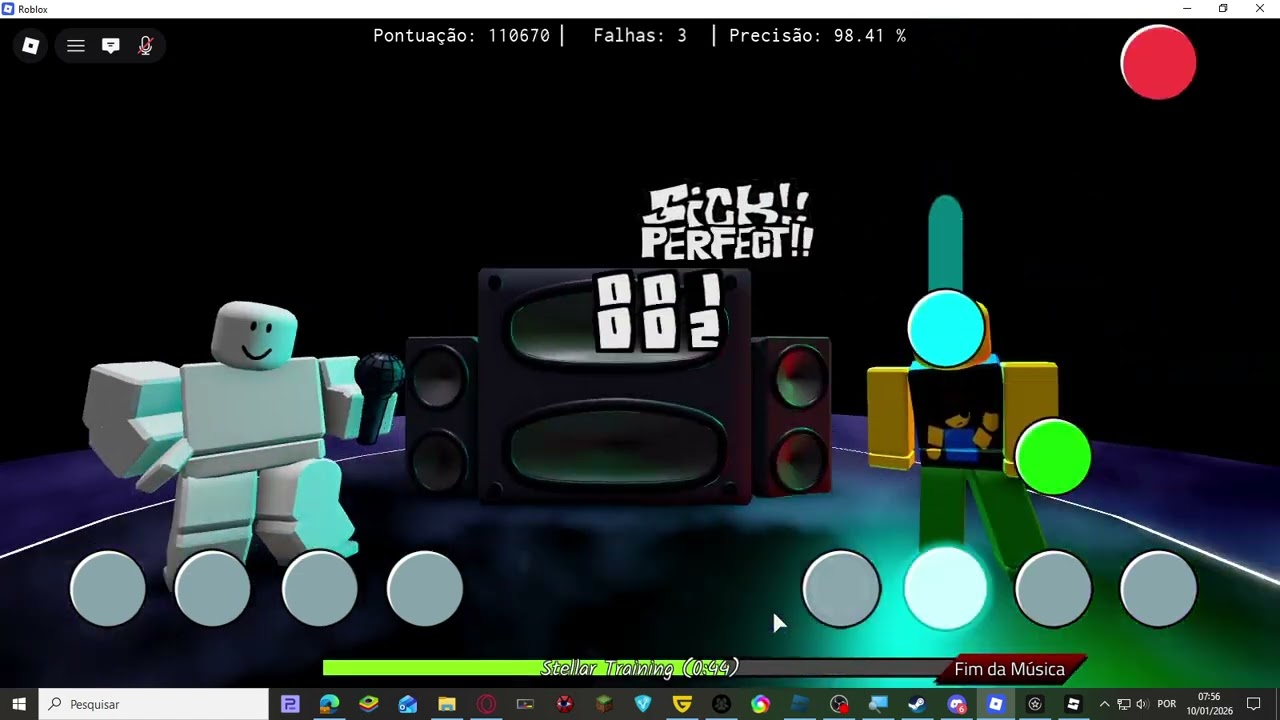1280x720 pixels.
Task: Click the Stellar Training song progress bar
Action: coord(639,668)
